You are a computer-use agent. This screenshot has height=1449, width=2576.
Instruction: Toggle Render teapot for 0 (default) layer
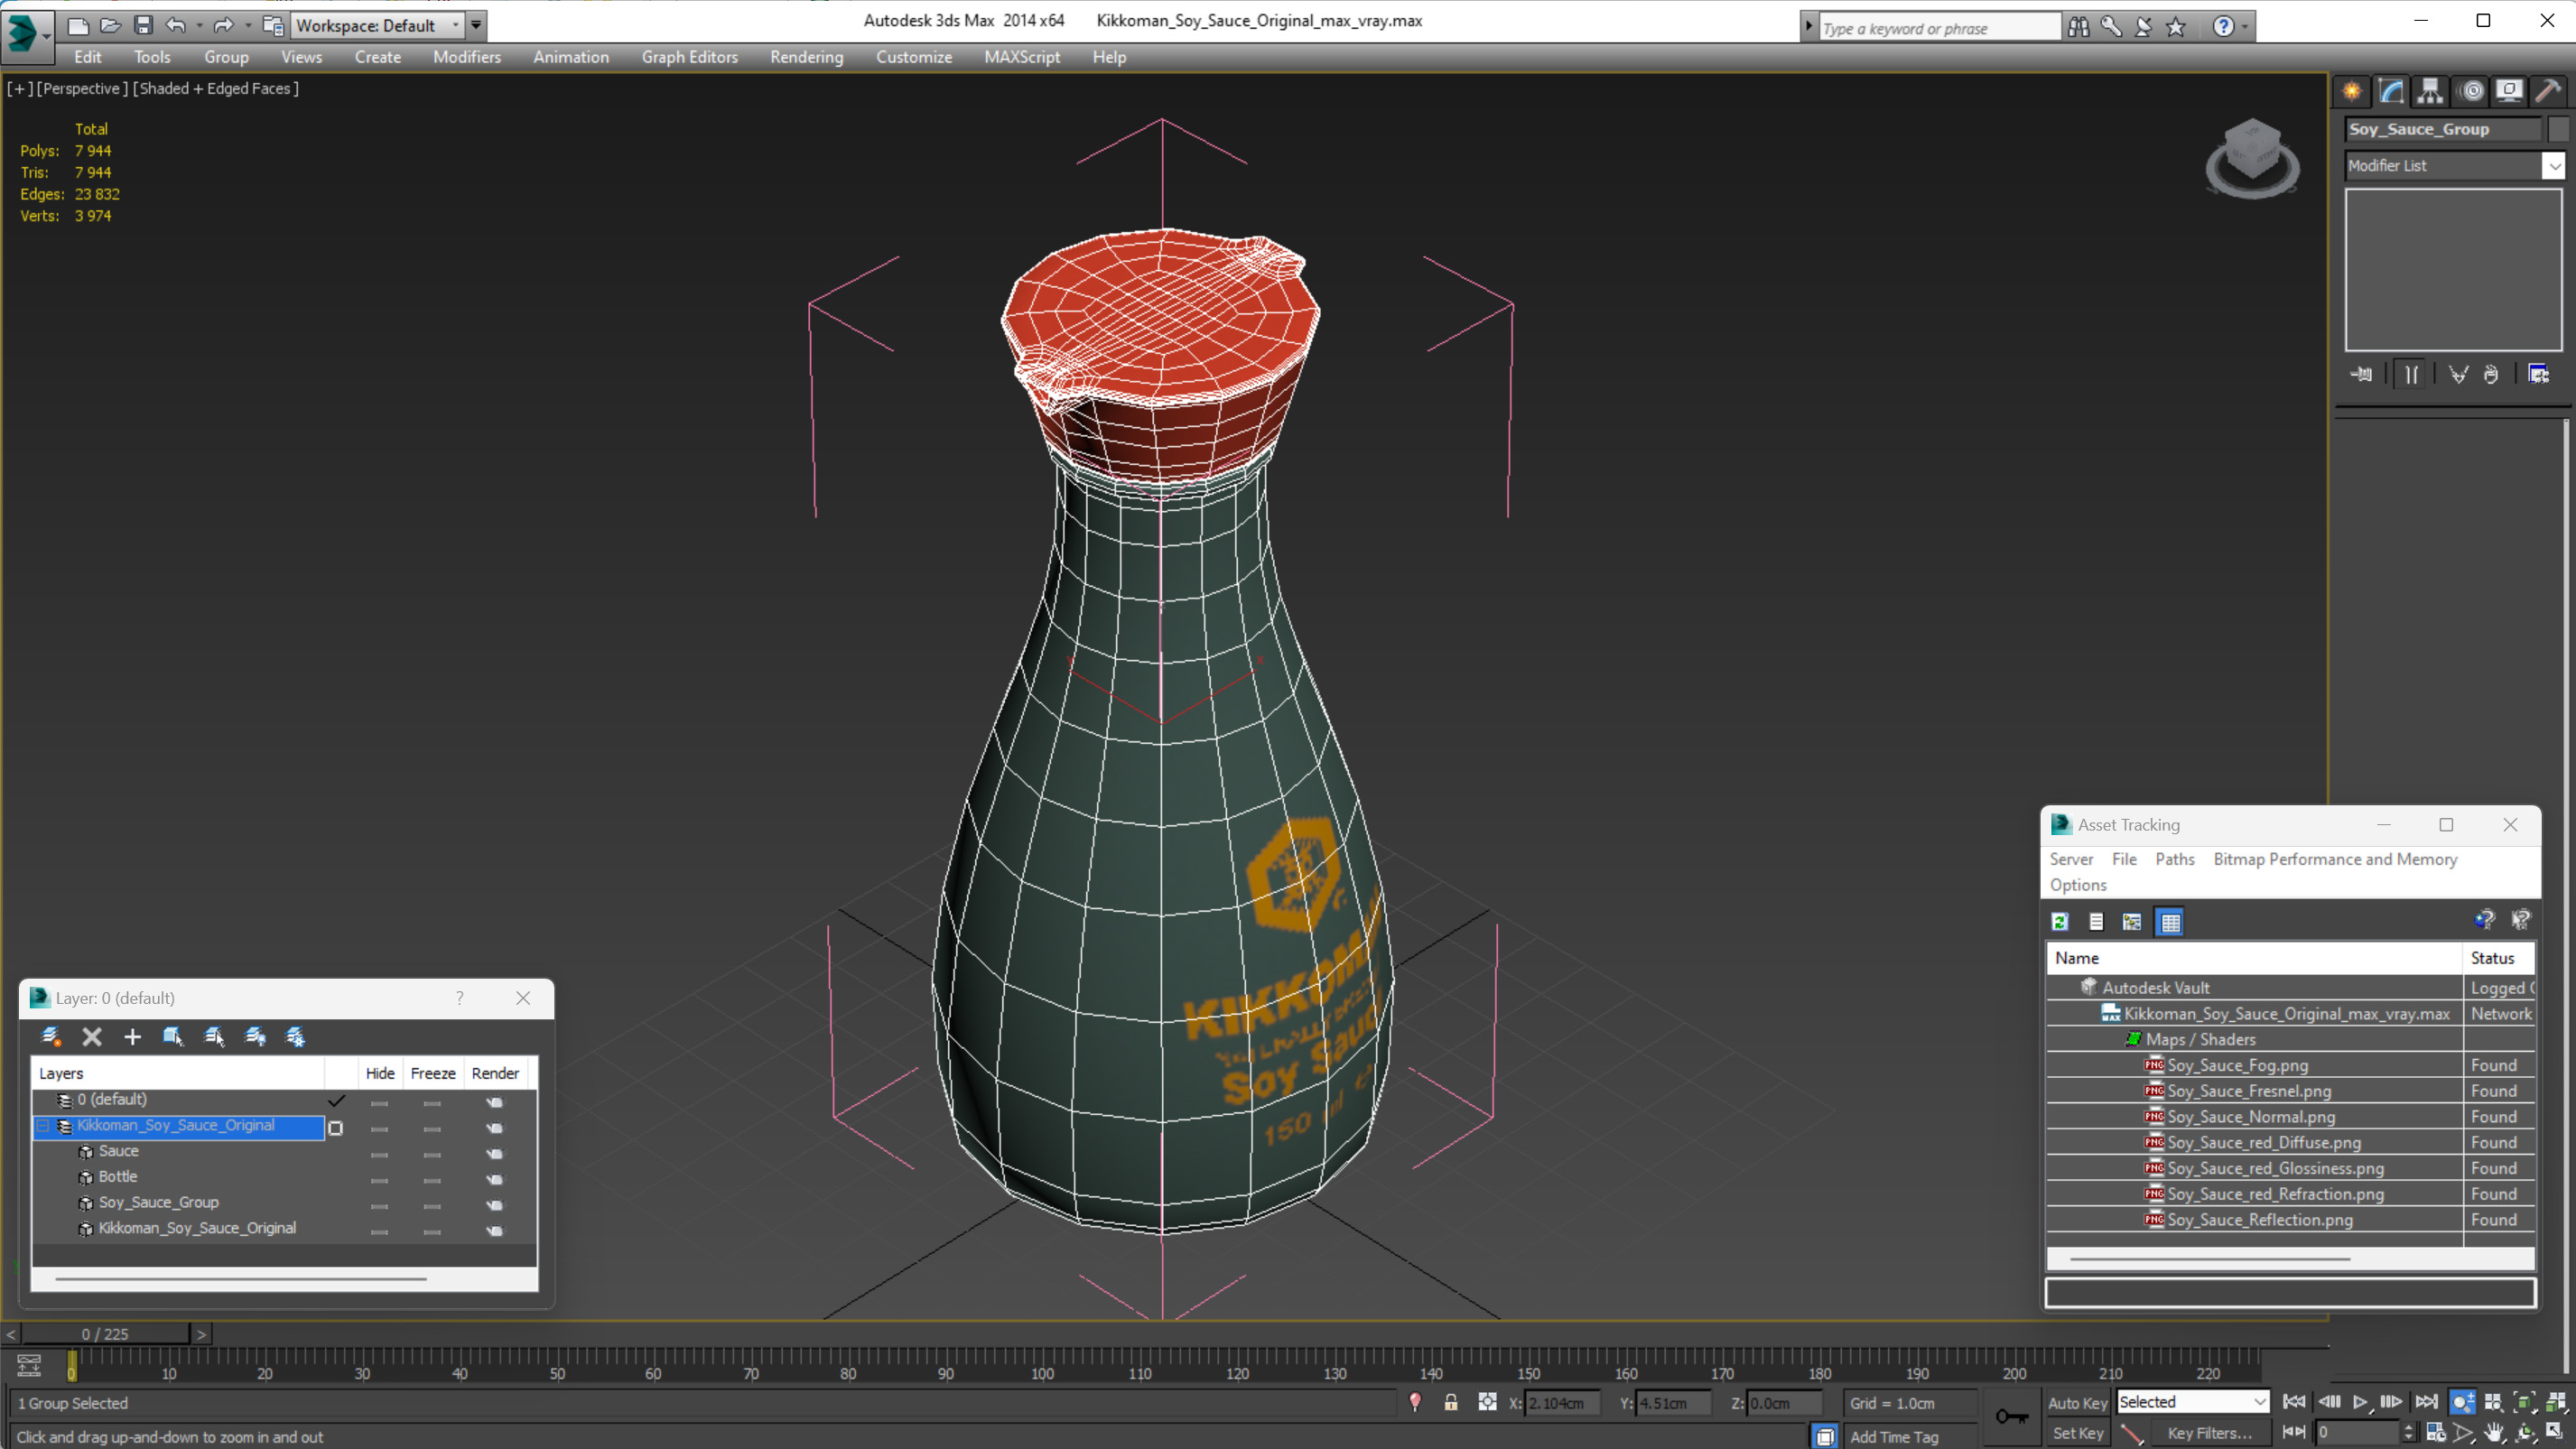495,1101
